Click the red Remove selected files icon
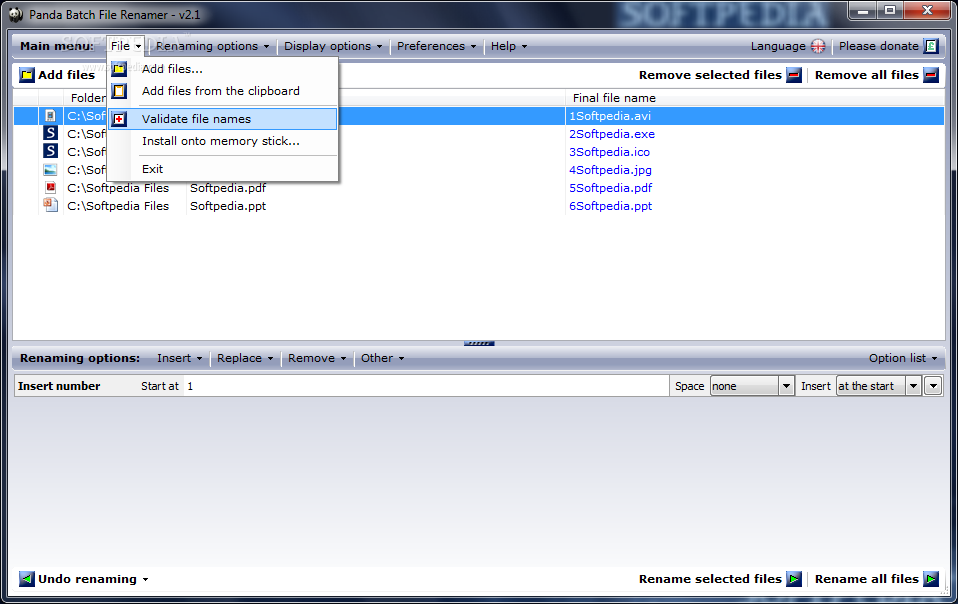The width and height of the screenshot is (958, 604). coord(794,75)
